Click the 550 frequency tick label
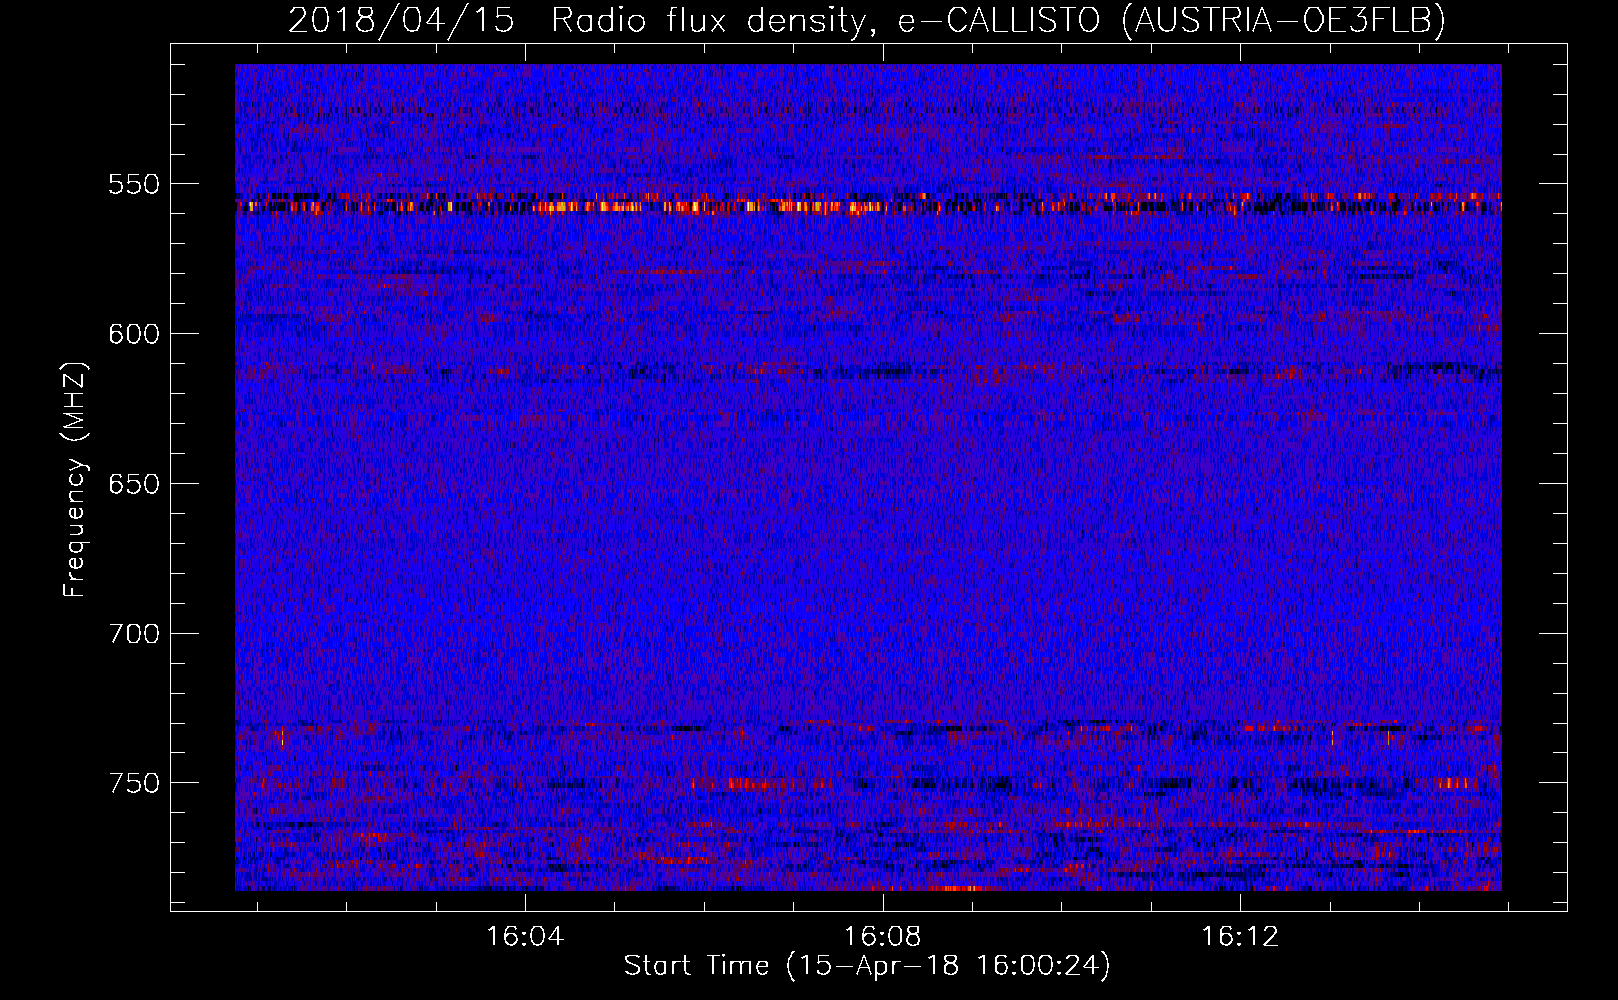This screenshot has height=1000, width=1618. (x=134, y=185)
